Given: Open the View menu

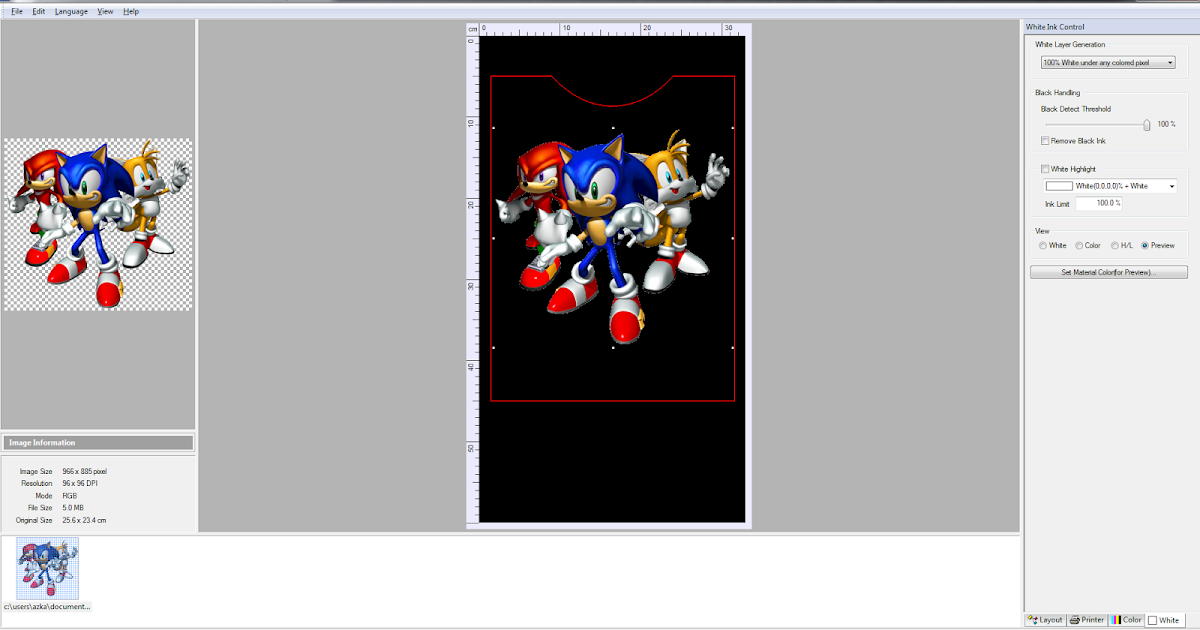Looking at the screenshot, I should (105, 11).
